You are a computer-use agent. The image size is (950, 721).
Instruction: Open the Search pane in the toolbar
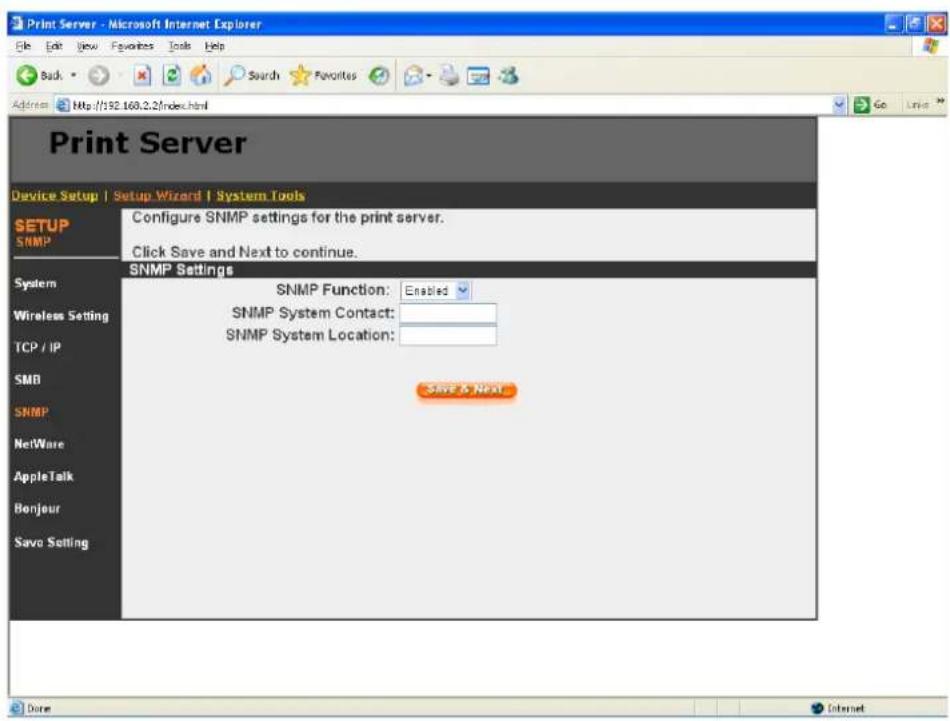[x=252, y=76]
